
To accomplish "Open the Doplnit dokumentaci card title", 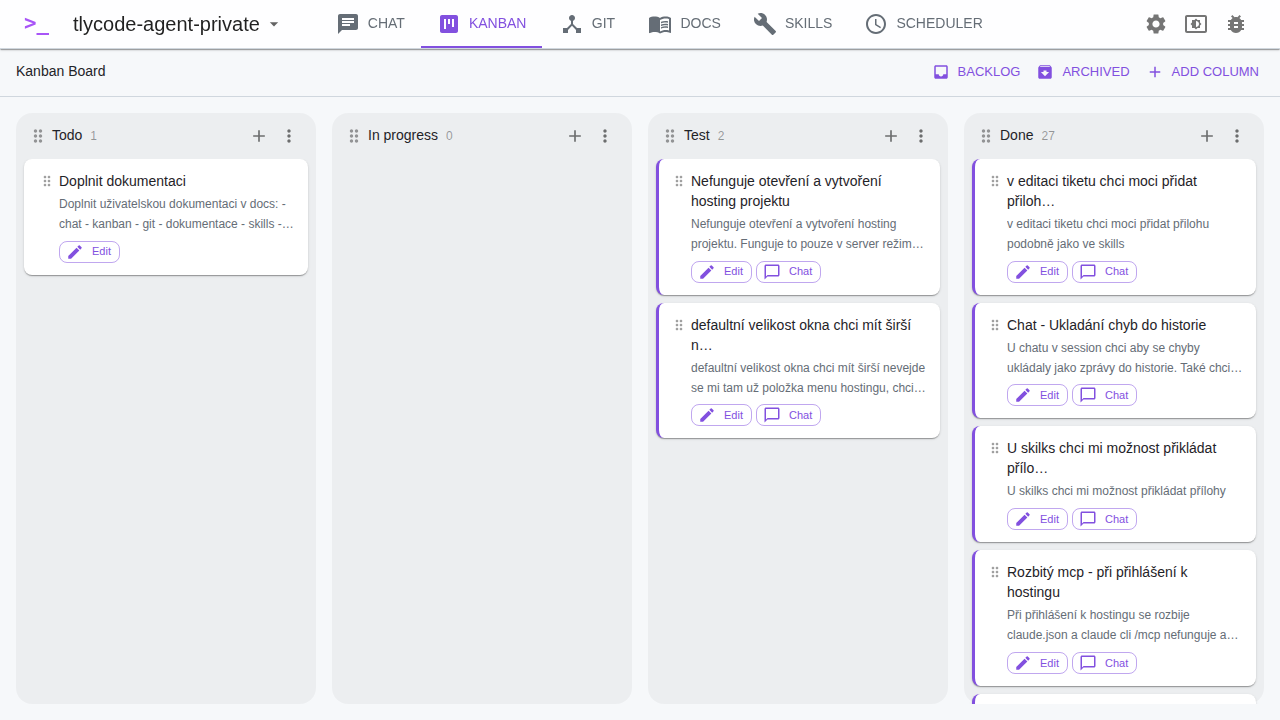I will [122, 181].
